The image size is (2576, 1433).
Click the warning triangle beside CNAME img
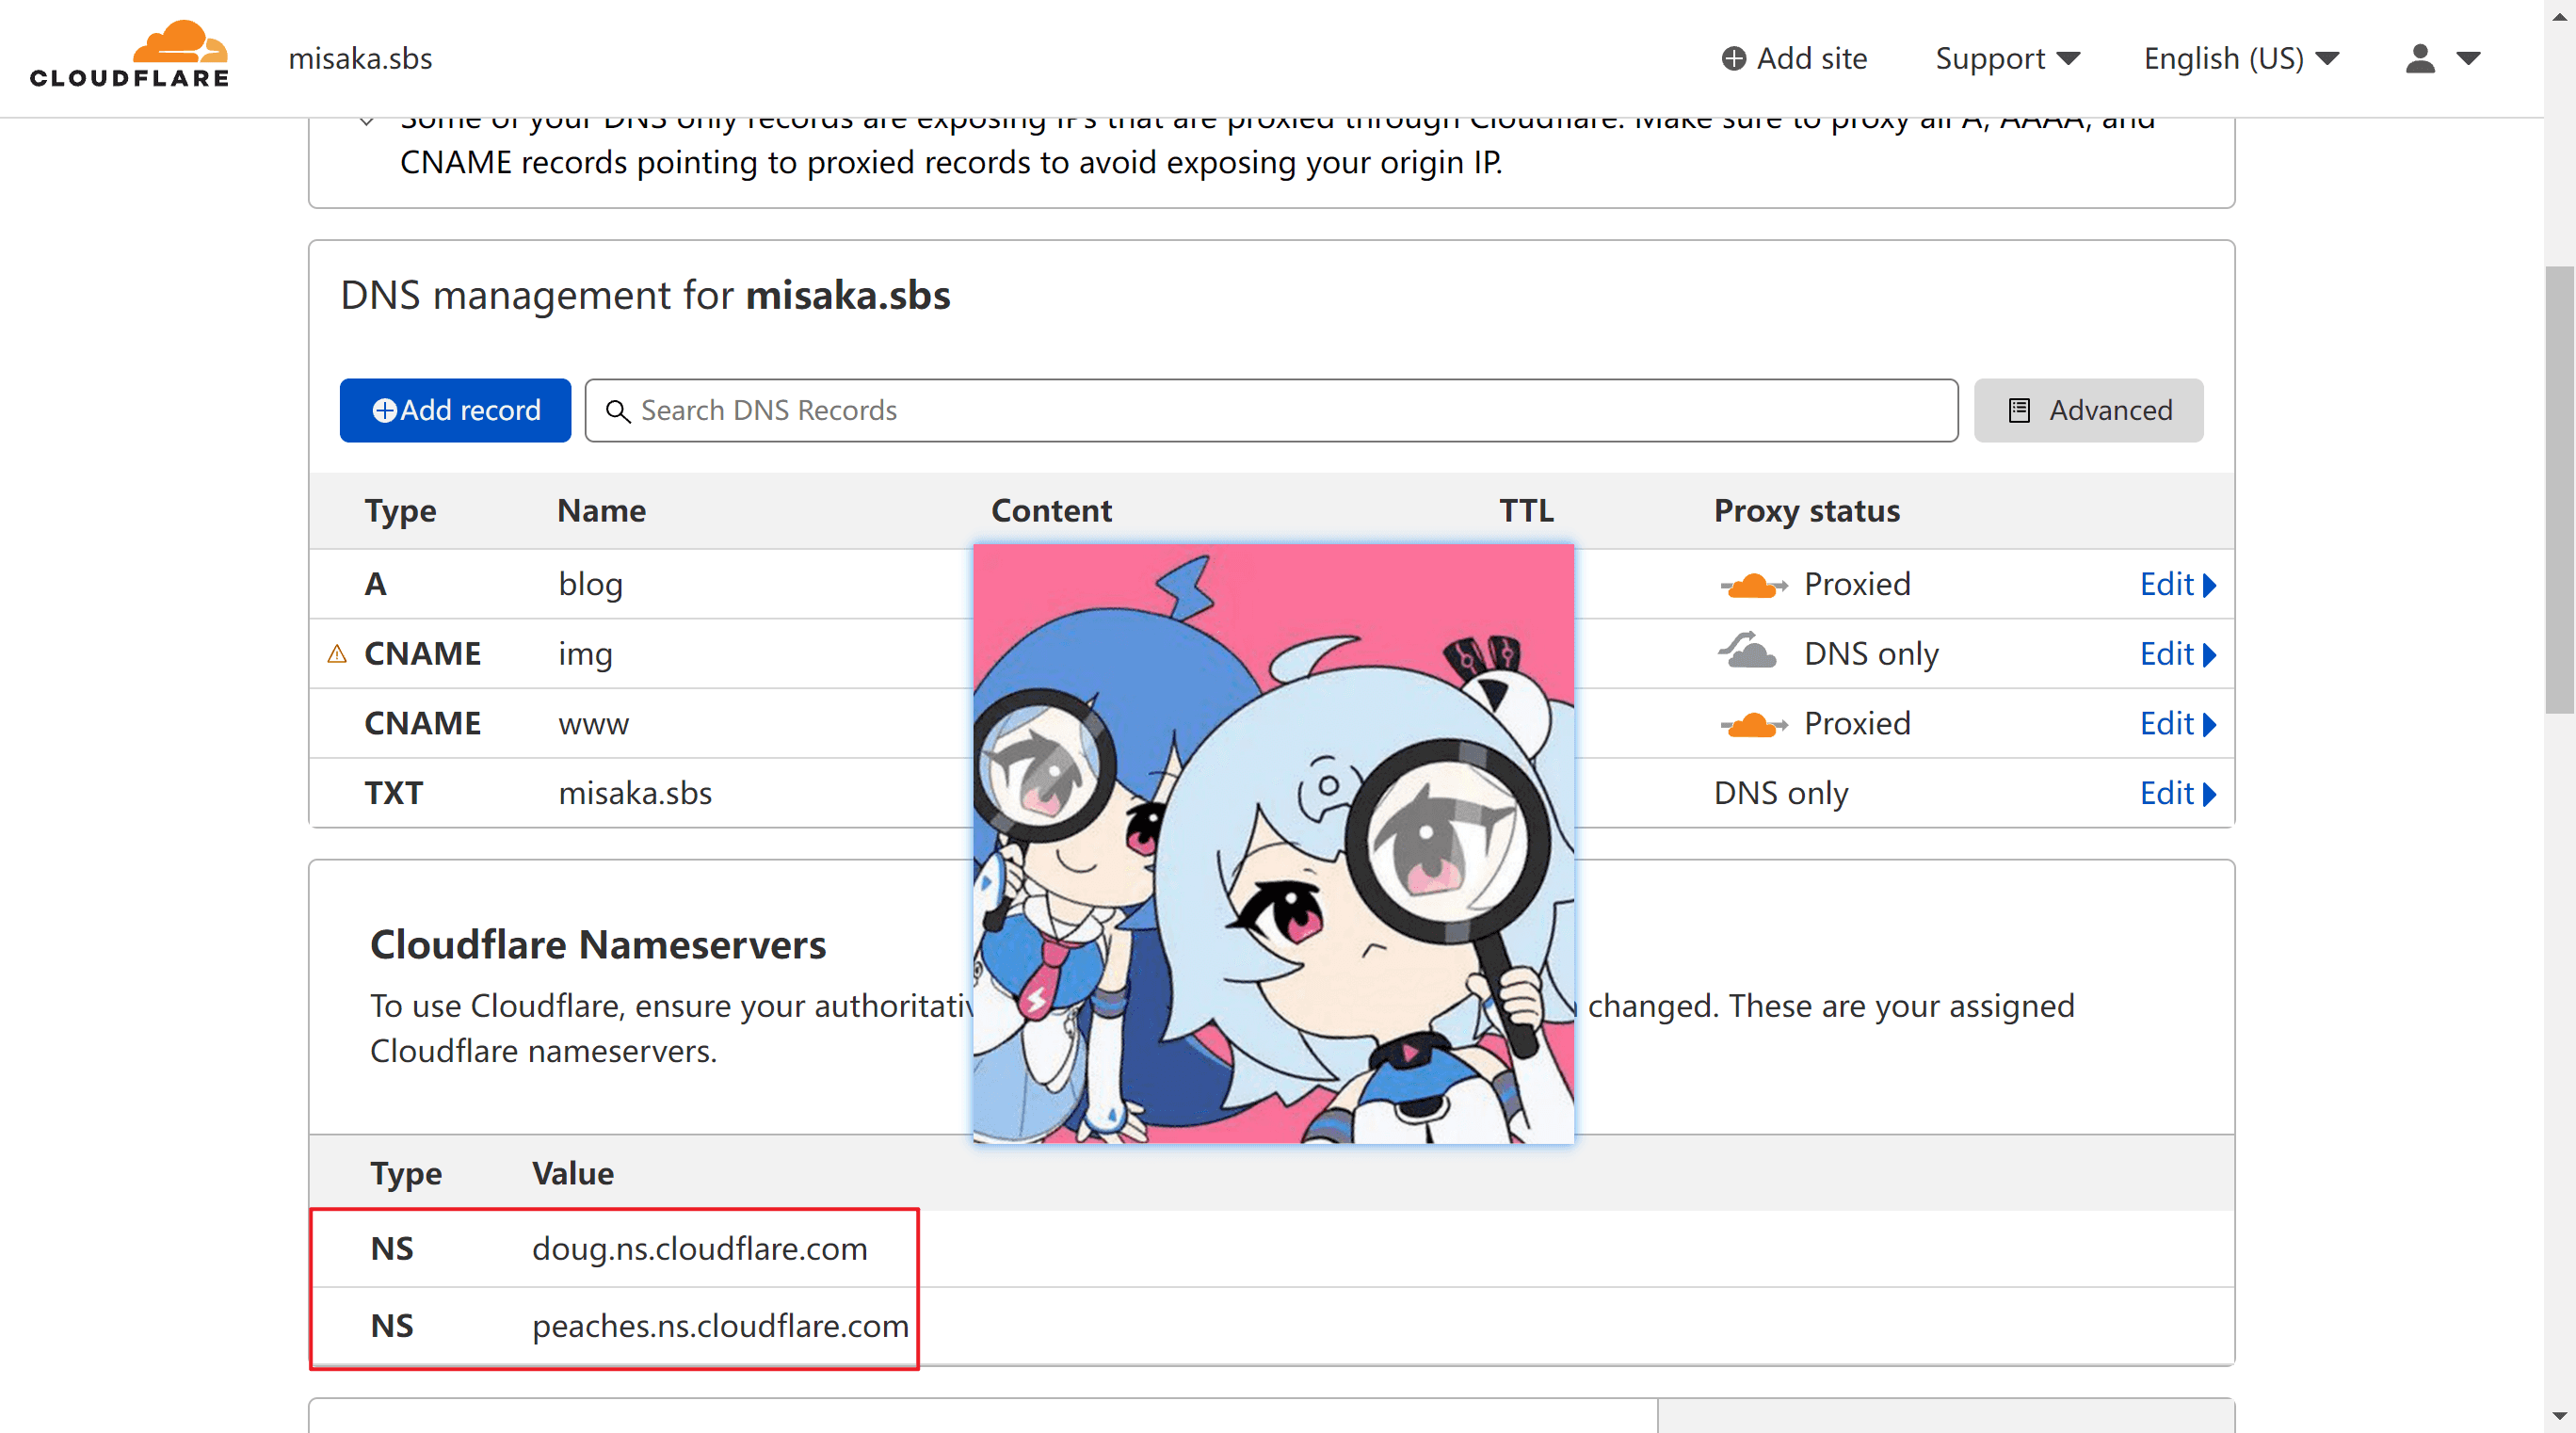pyautogui.click(x=337, y=654)
